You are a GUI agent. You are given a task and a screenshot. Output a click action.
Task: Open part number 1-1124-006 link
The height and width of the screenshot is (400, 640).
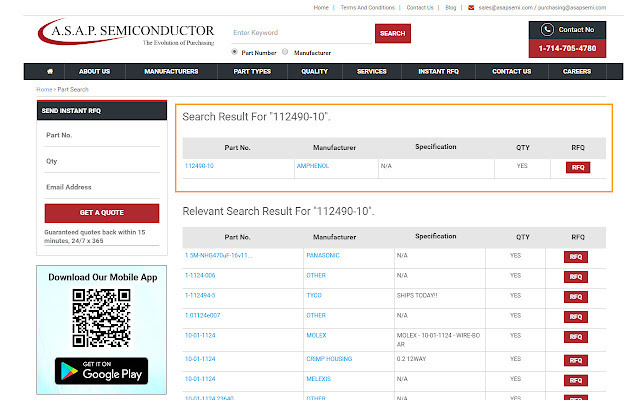(x=200, y=275)
